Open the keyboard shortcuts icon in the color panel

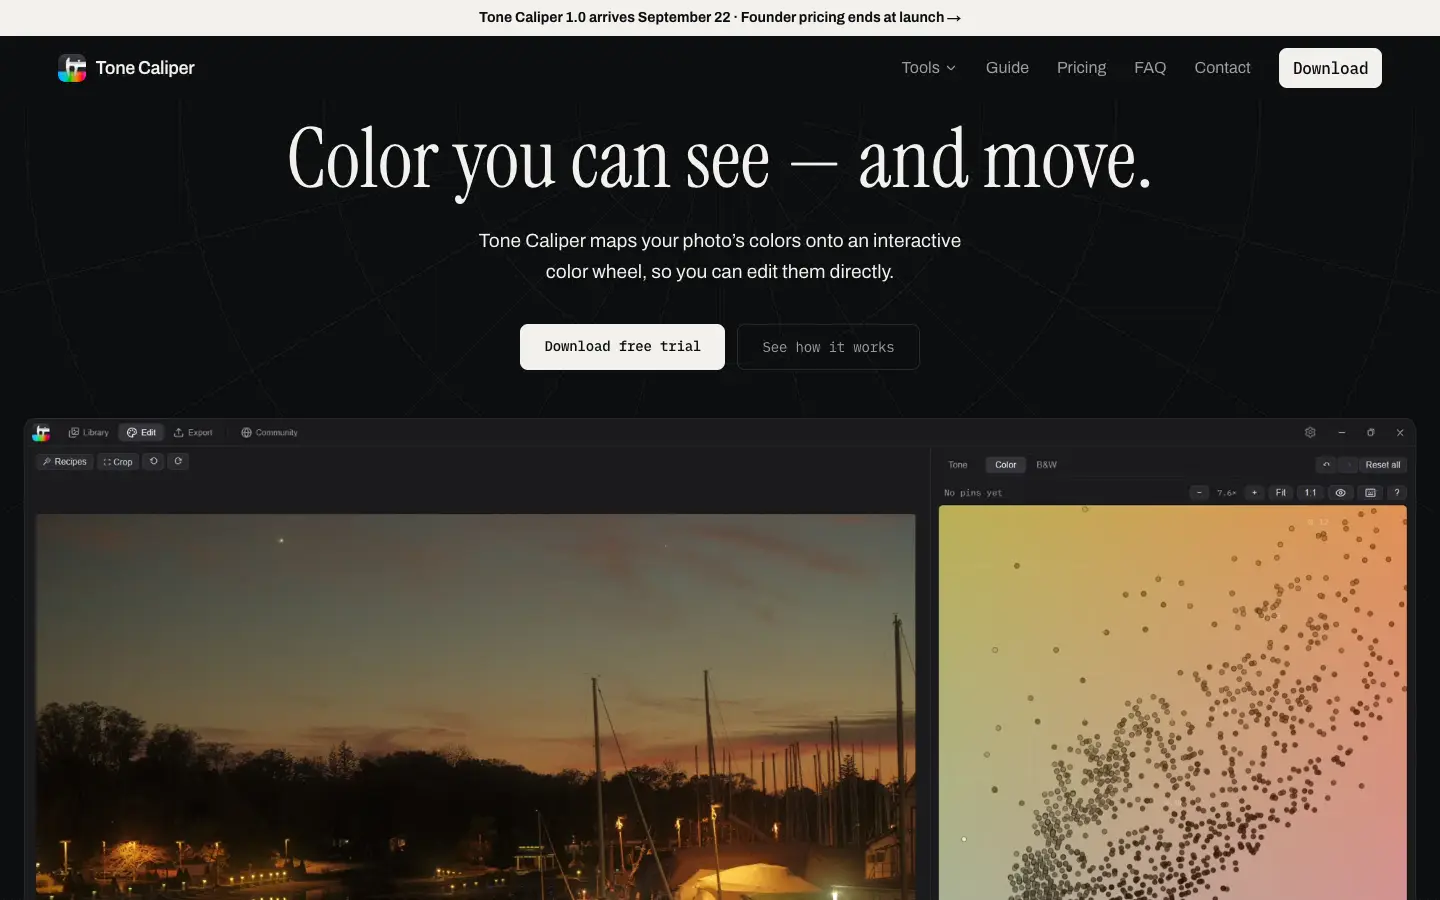(1370, 493)
